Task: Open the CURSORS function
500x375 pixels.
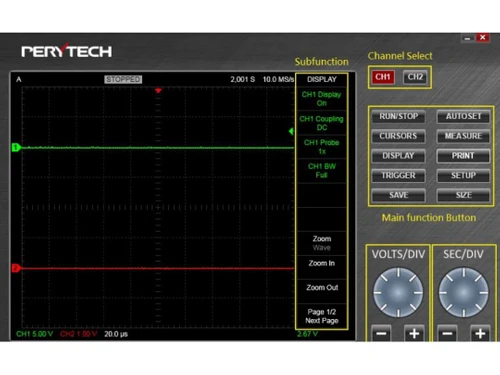Action: (399, 136)
